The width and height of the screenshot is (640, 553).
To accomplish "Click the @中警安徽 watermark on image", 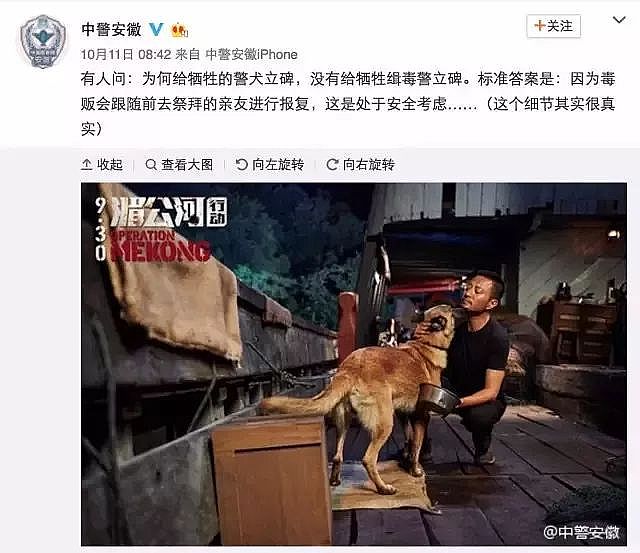I will (581, 532).
